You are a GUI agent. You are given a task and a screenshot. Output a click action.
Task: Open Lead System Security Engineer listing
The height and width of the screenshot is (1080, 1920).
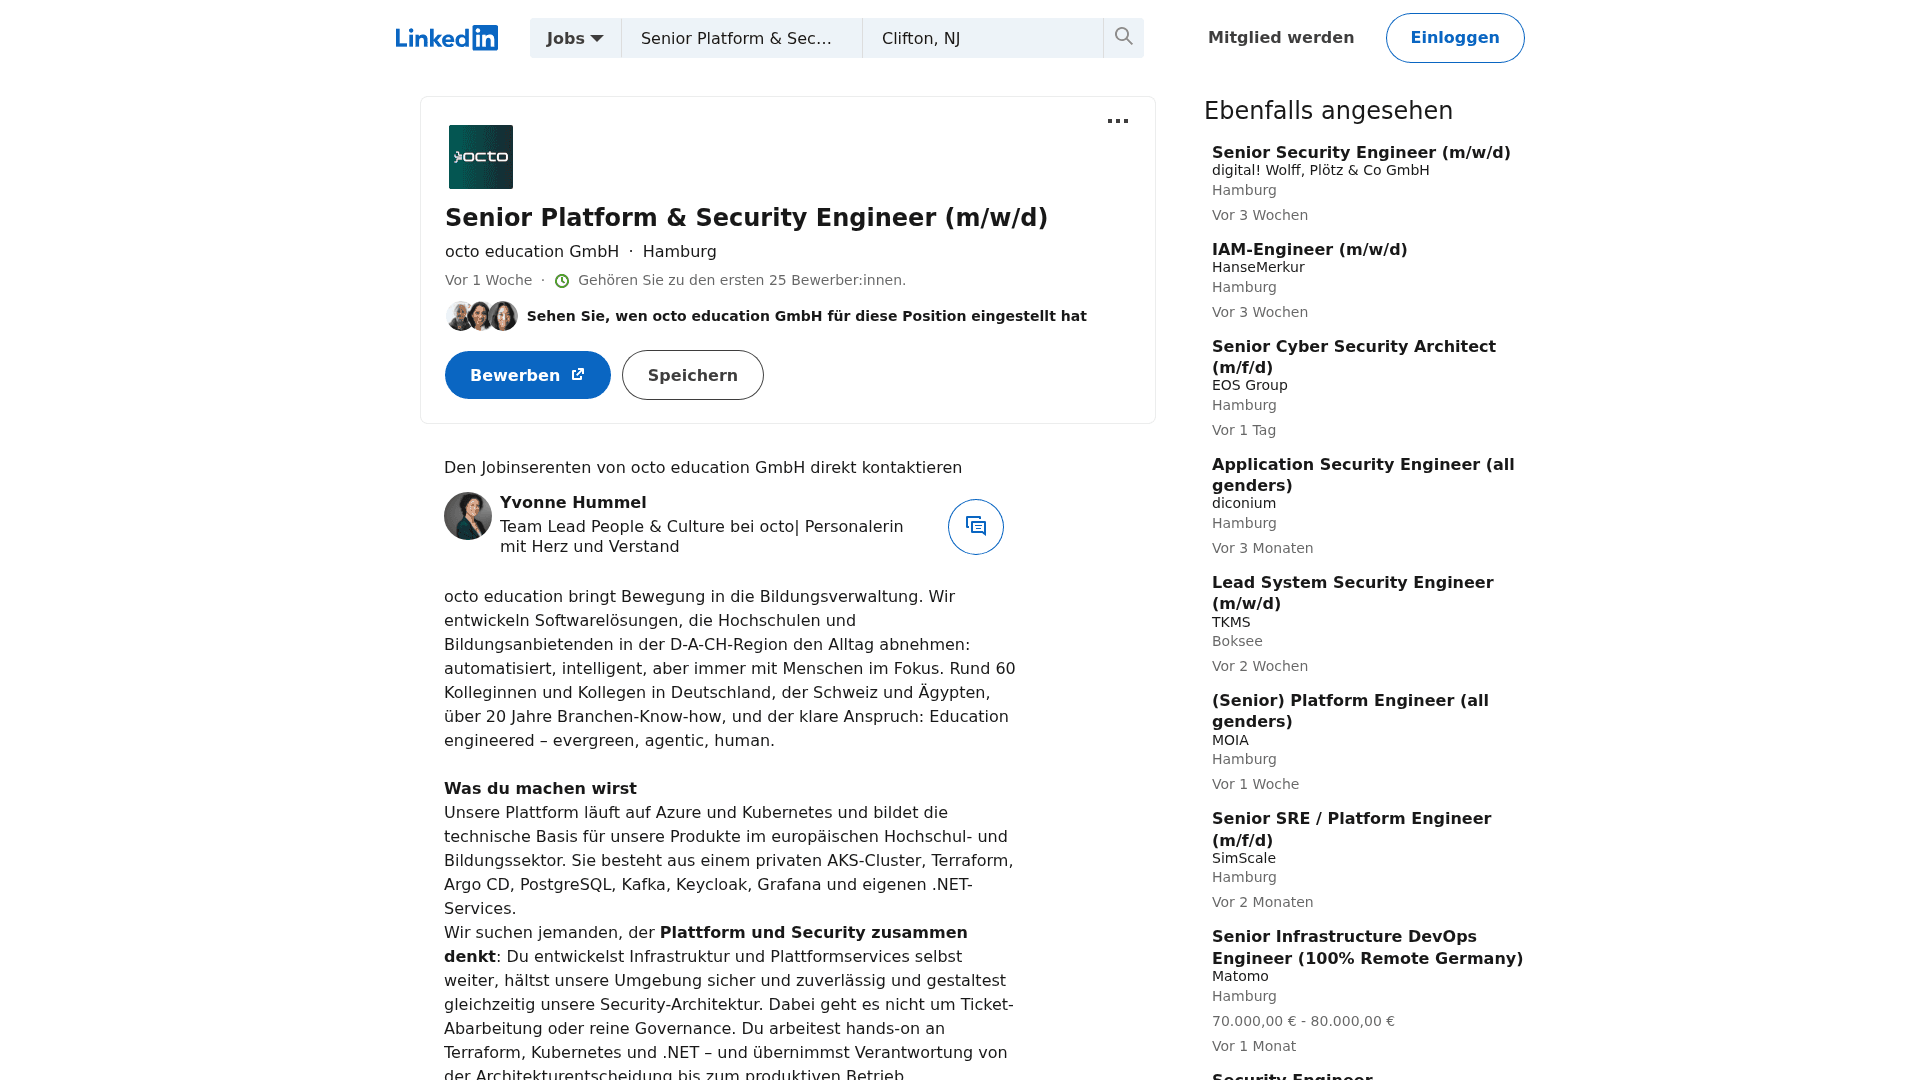1352,593
